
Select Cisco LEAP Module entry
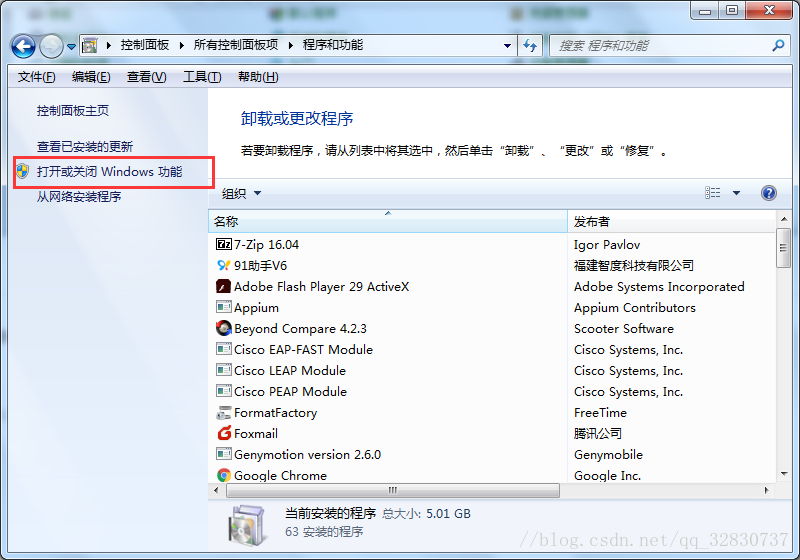click(x=290, y=370)
